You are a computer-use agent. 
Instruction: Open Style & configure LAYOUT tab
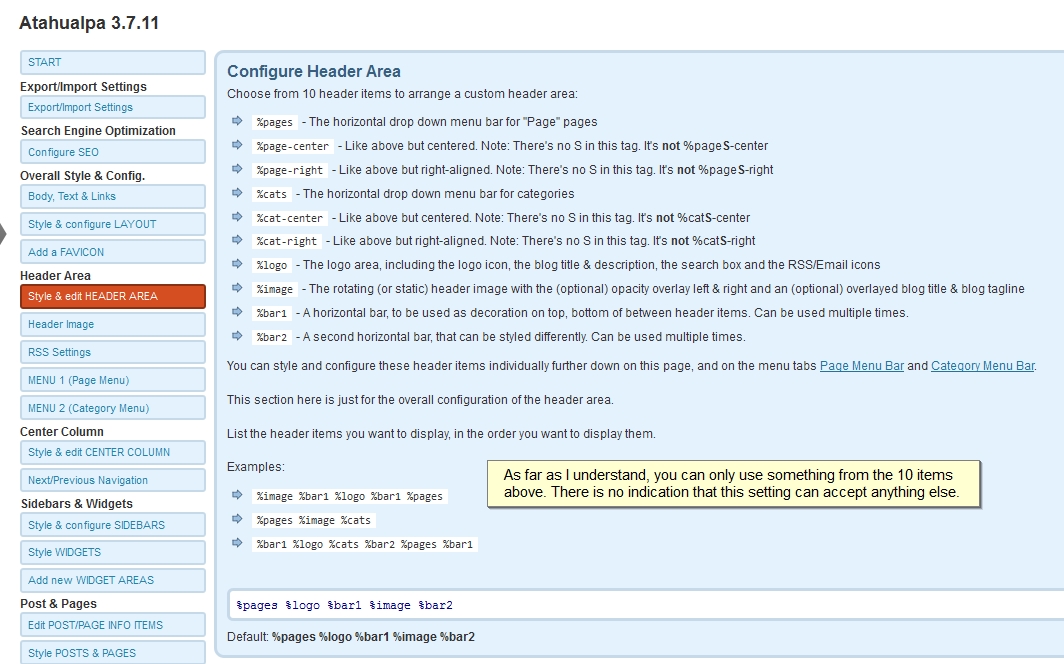click(x=113, y=224)
